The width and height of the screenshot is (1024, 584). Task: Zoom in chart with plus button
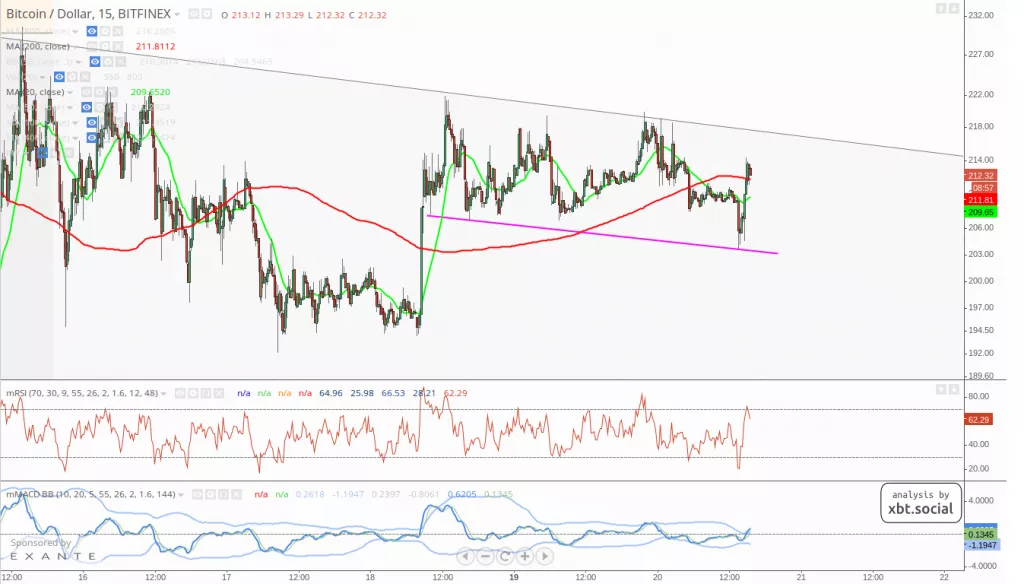(x=524, y=556)
